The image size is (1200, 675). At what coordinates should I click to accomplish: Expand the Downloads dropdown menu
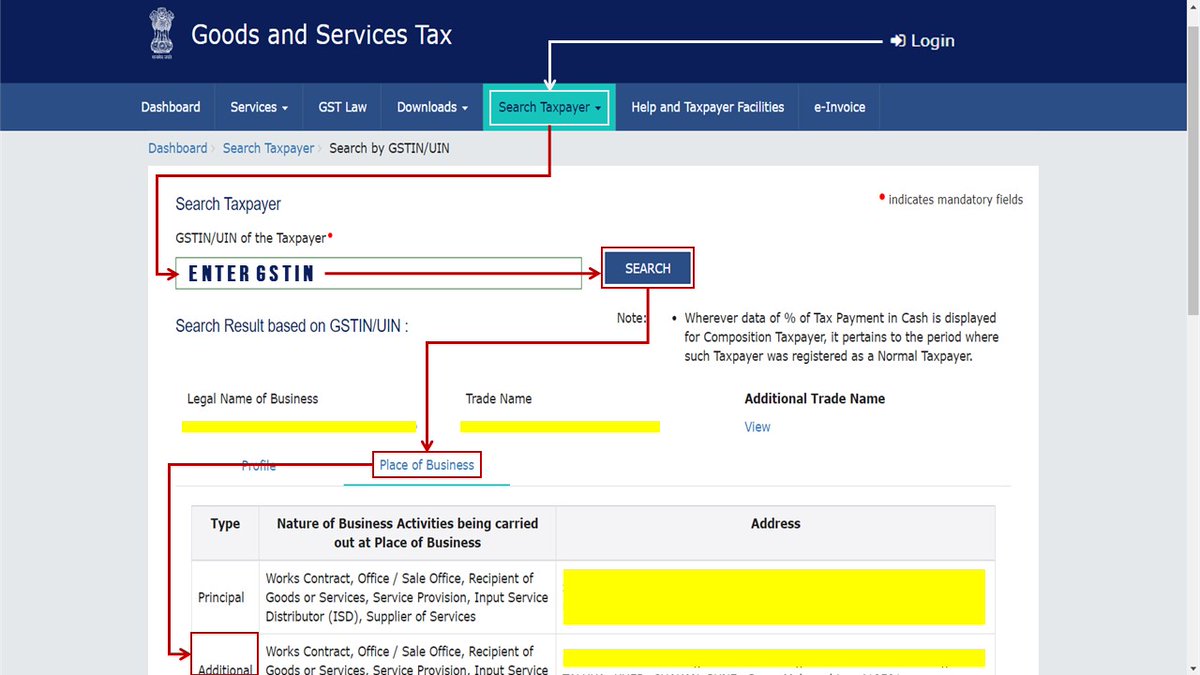pyautogui.click(x=432, y=107)
